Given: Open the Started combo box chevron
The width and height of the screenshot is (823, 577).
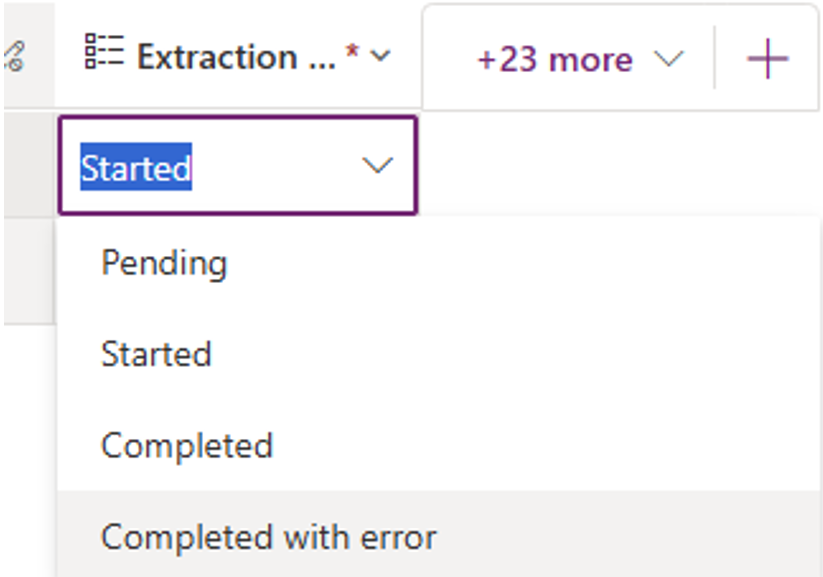Looking at the screenshot, I should click(377, 166).
